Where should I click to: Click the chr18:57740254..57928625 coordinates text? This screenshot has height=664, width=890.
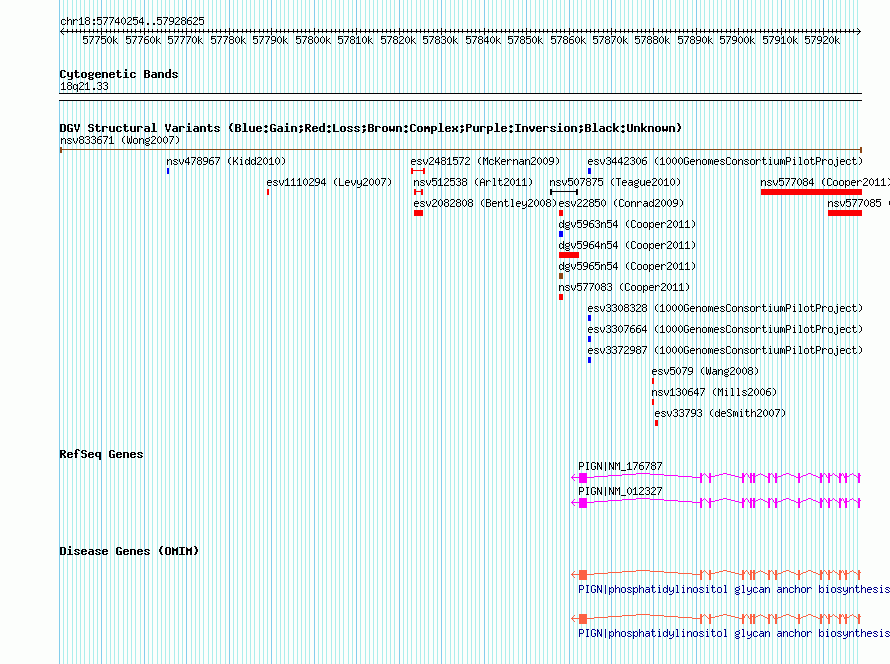click(132, 21)
